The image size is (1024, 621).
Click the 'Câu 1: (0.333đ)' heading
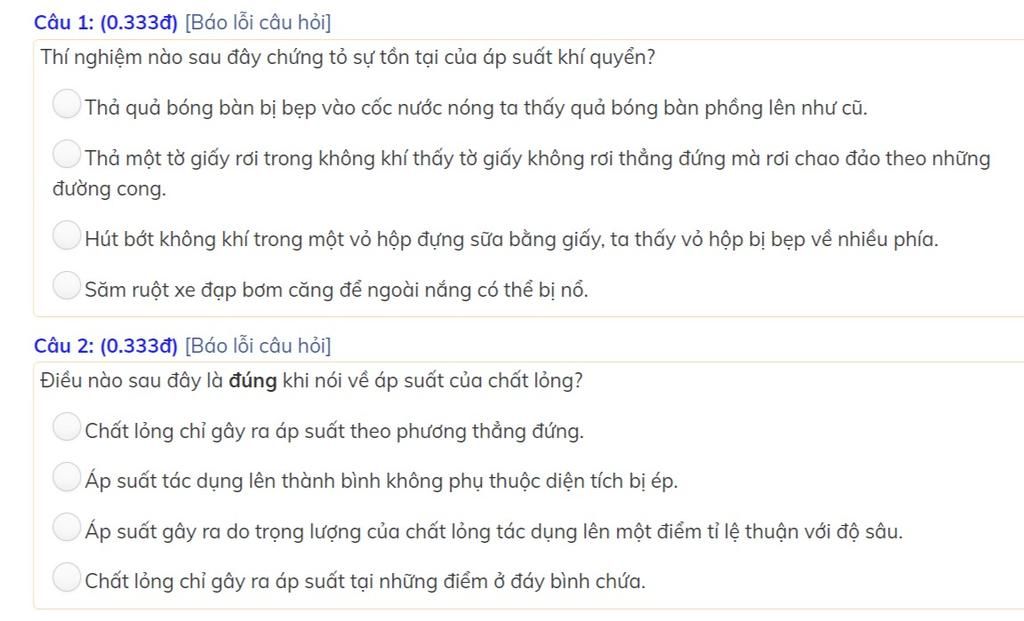(x=105, y=22)
